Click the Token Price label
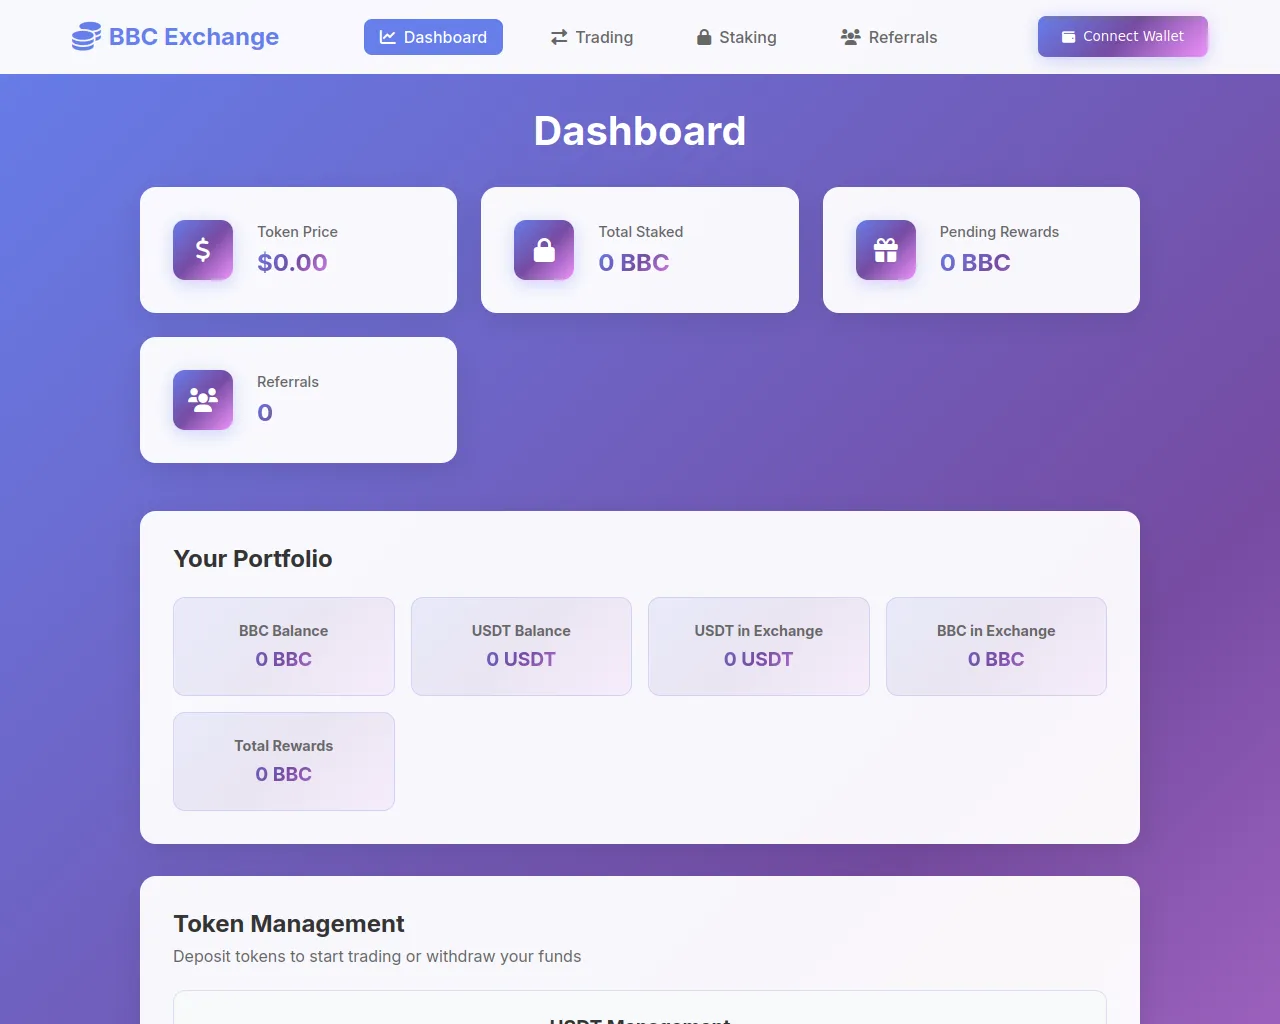 (297, 232)
